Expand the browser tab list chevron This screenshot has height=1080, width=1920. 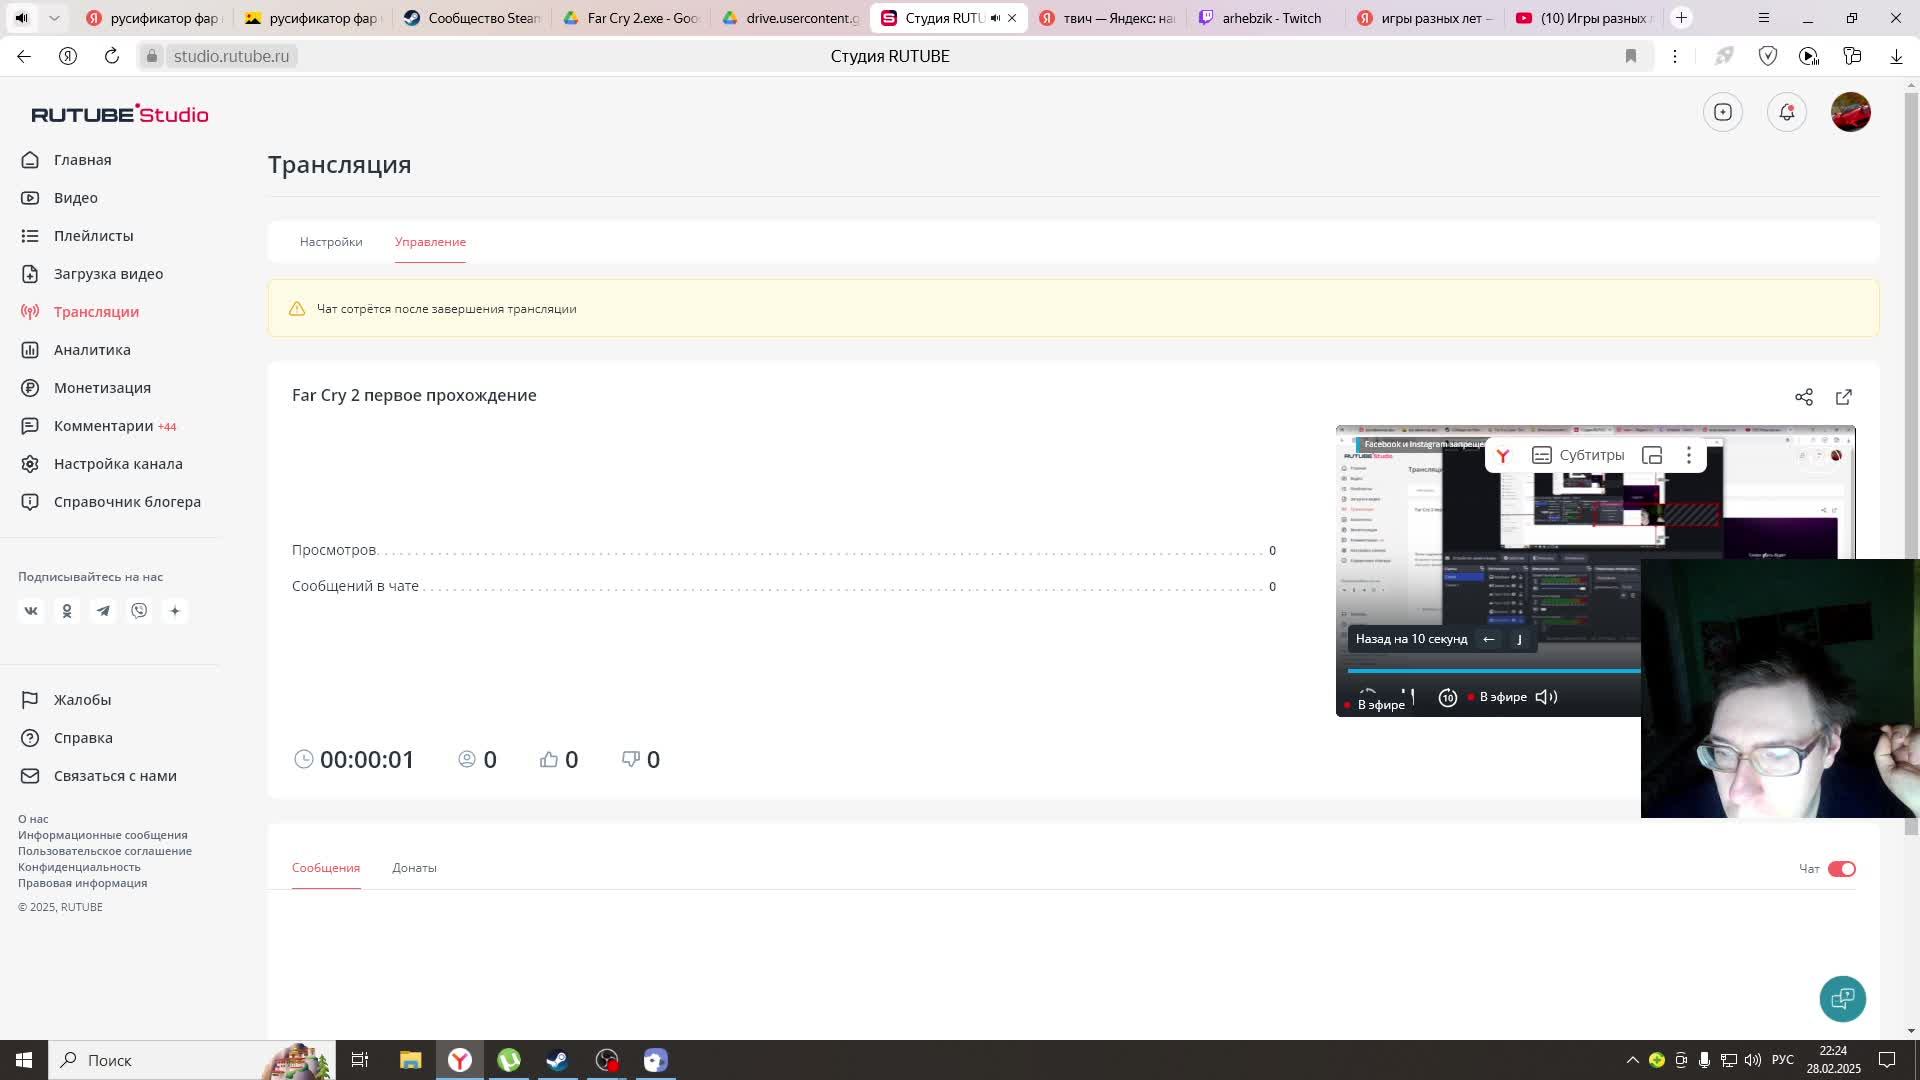(54, 18)
